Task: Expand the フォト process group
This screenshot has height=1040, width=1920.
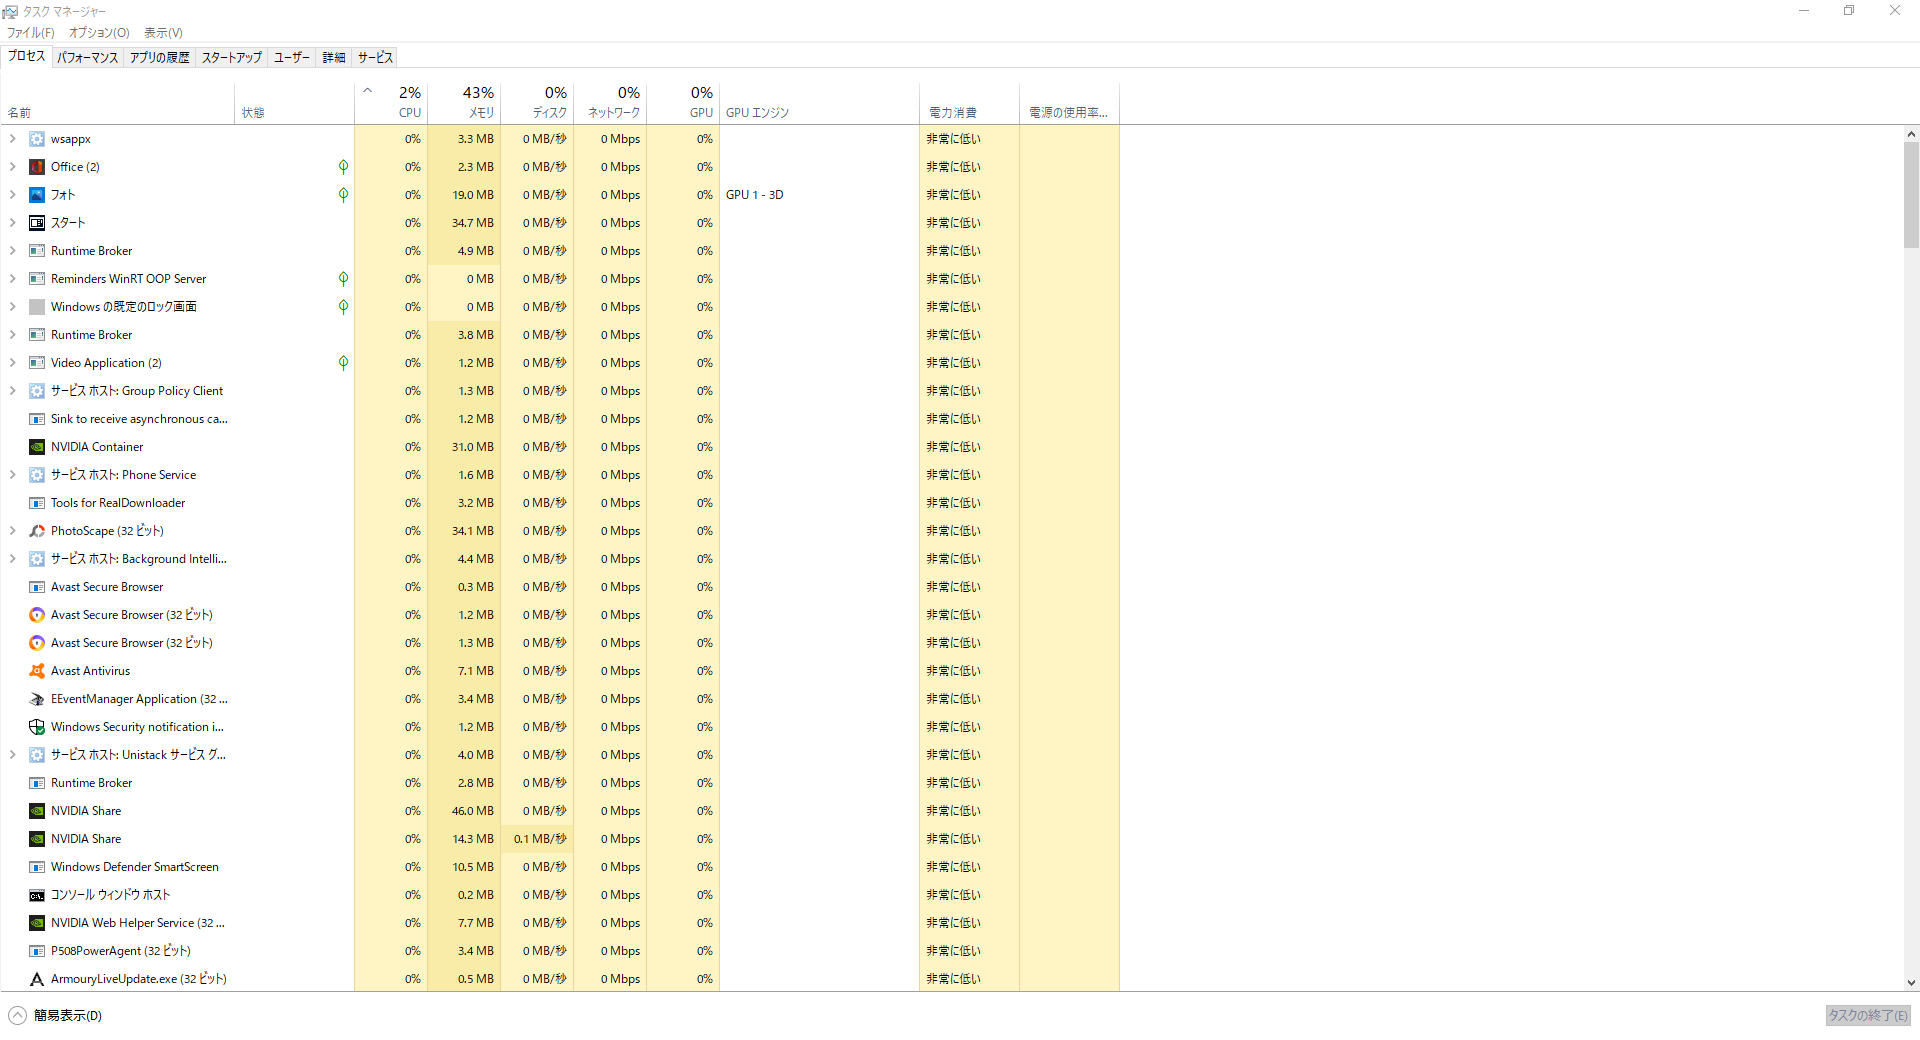Action: point(12,195)
